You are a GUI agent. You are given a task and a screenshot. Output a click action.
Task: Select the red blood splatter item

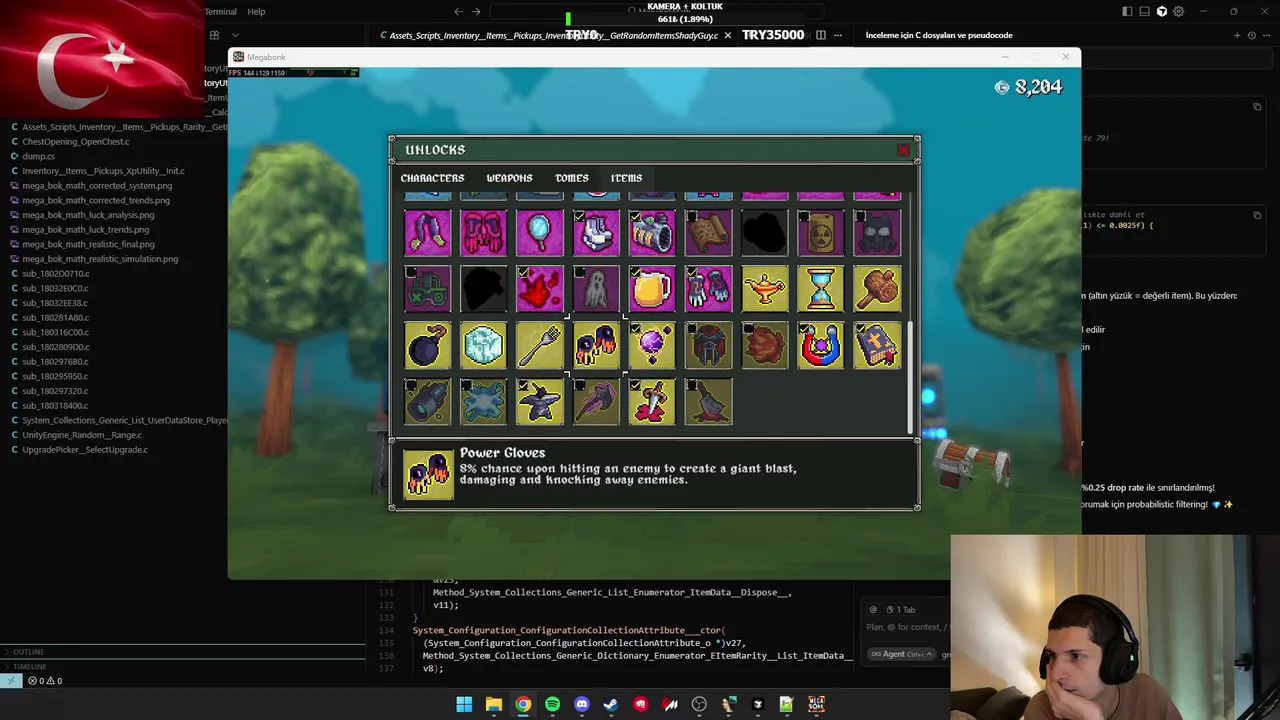[x=540, y=289]
